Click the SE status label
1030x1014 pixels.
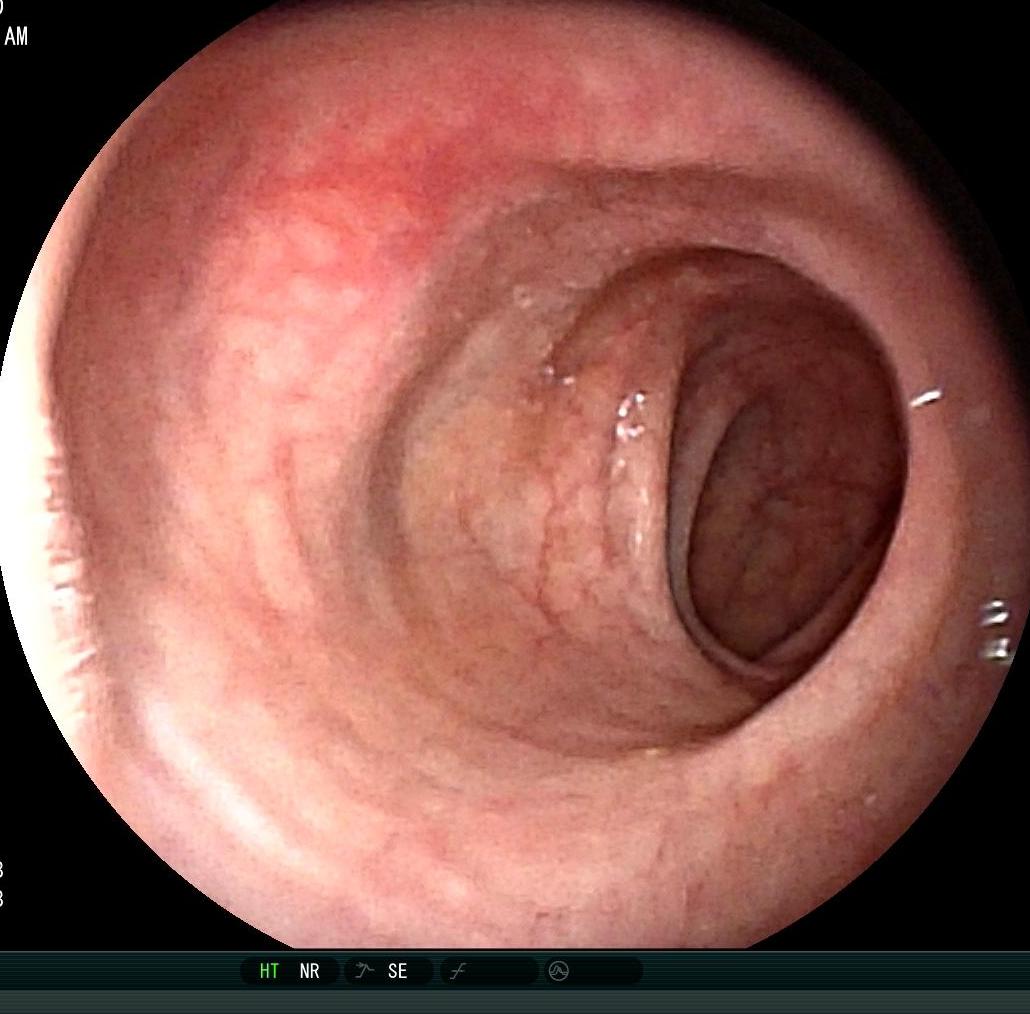[x=397, y=971]
